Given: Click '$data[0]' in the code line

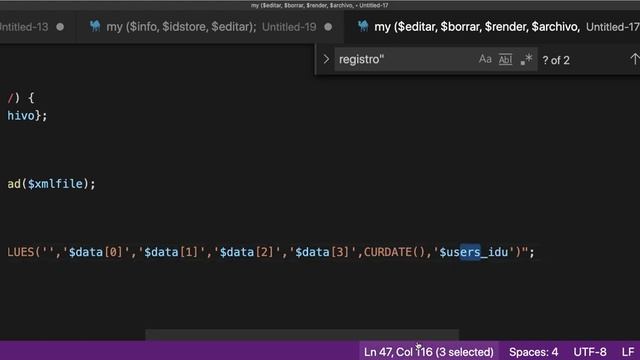Looking at the screenshot, I should (96, 252).
